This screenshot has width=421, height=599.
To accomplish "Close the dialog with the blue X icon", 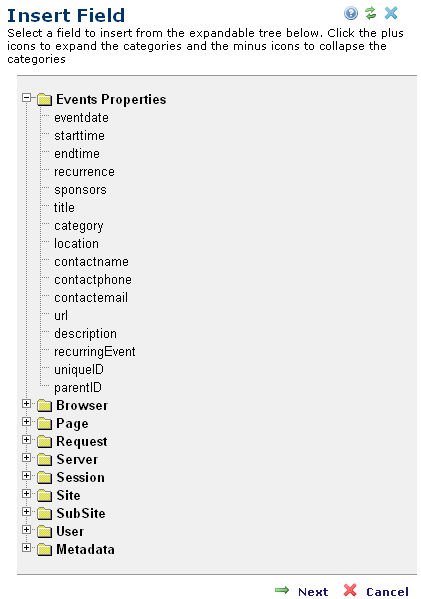I will click(391, 13).
